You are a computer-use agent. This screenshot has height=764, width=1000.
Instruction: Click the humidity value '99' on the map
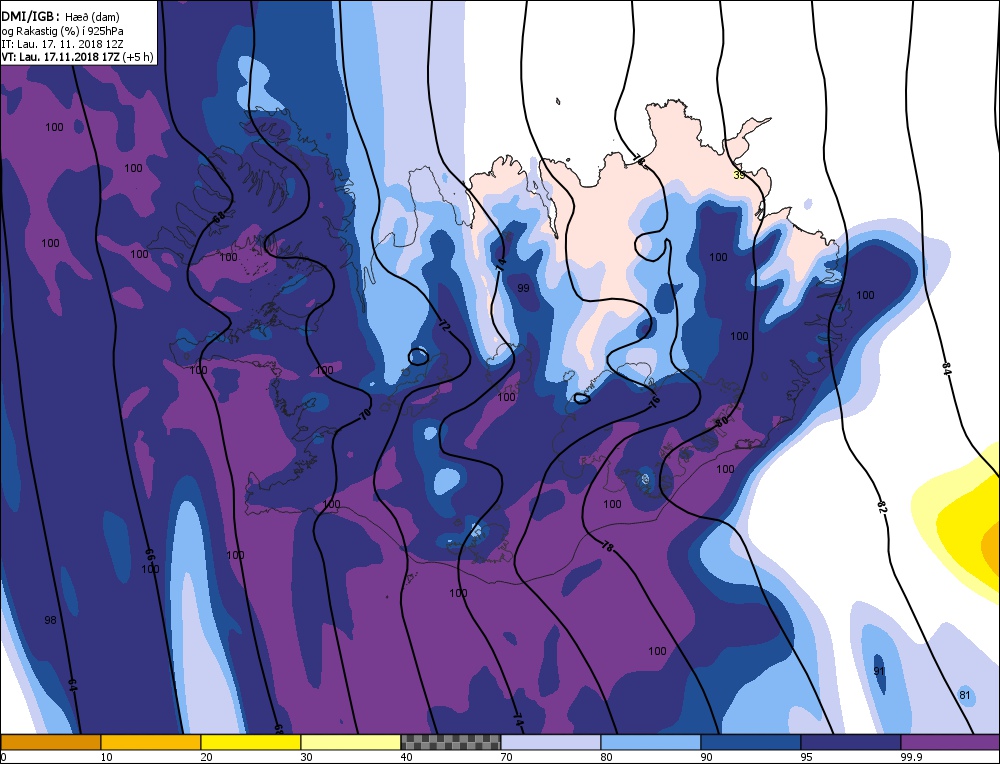click(x=523, y=288)
